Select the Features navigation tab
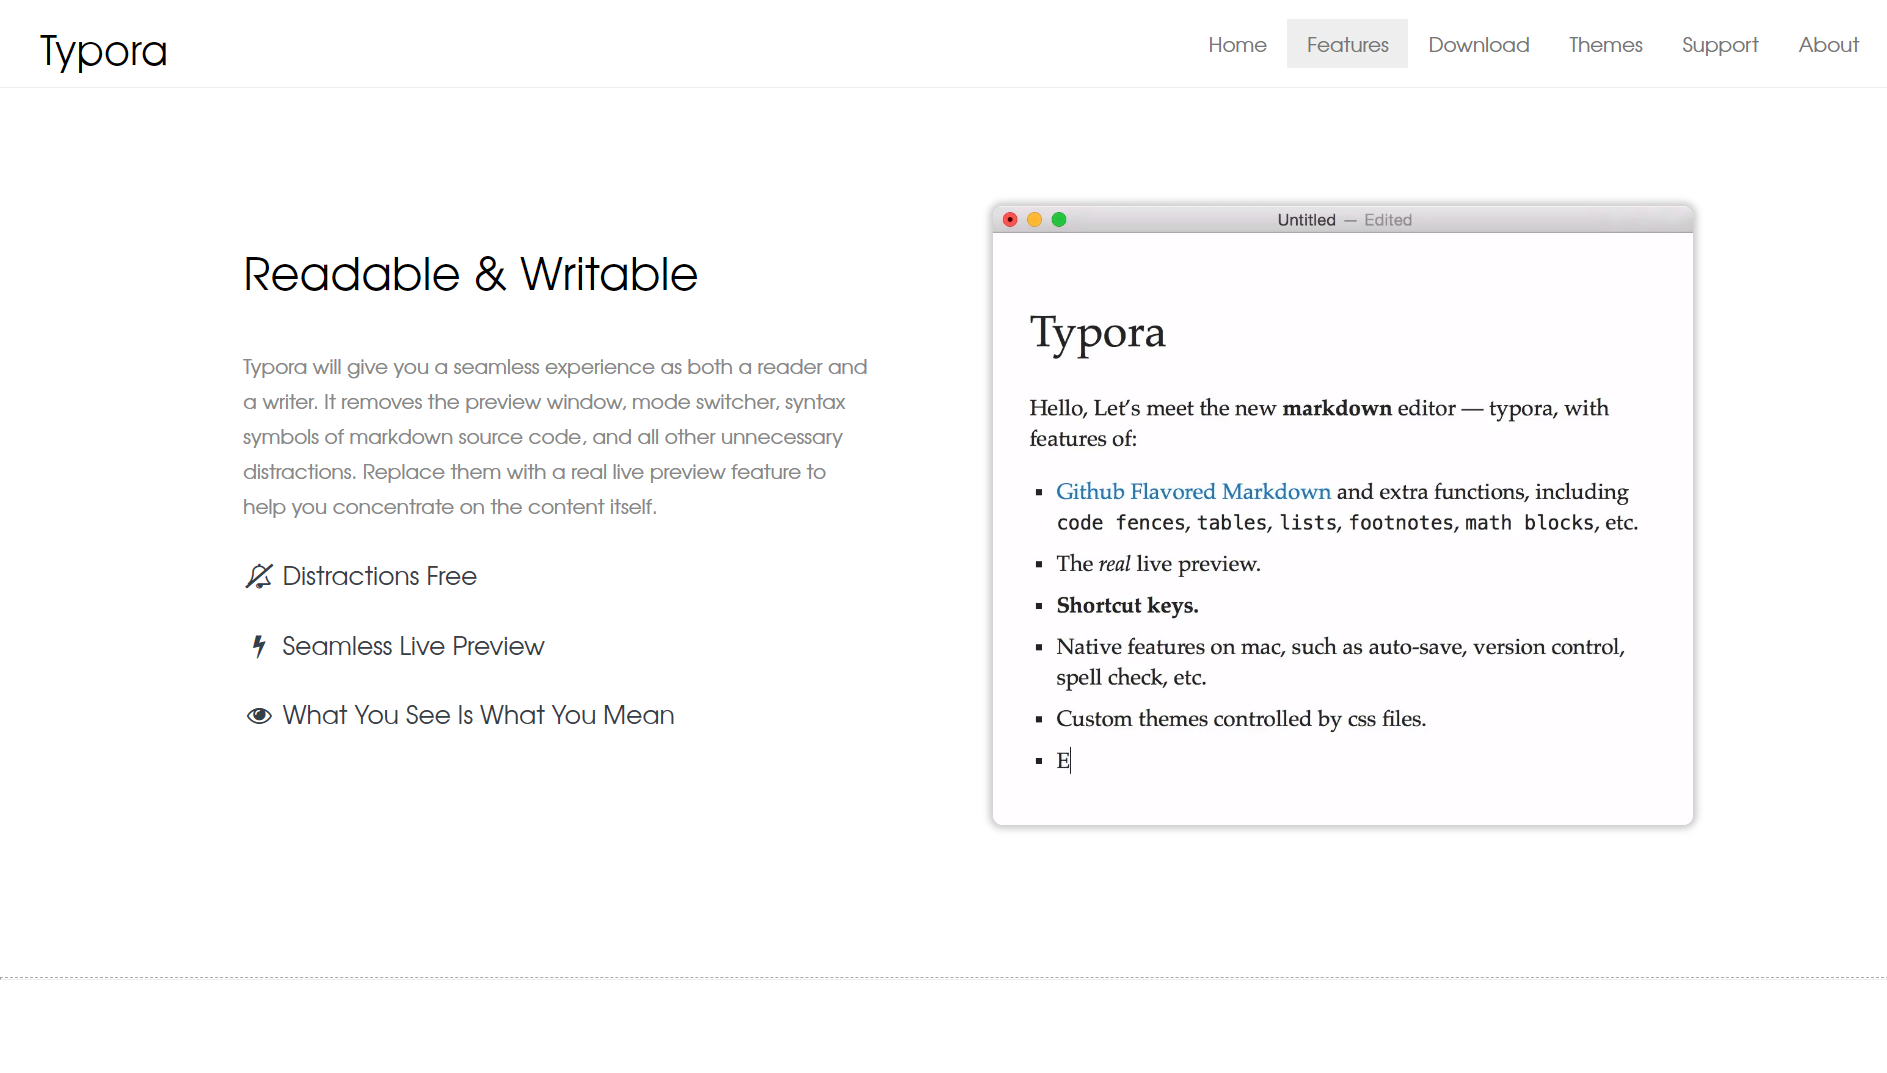 [1347, 45]
